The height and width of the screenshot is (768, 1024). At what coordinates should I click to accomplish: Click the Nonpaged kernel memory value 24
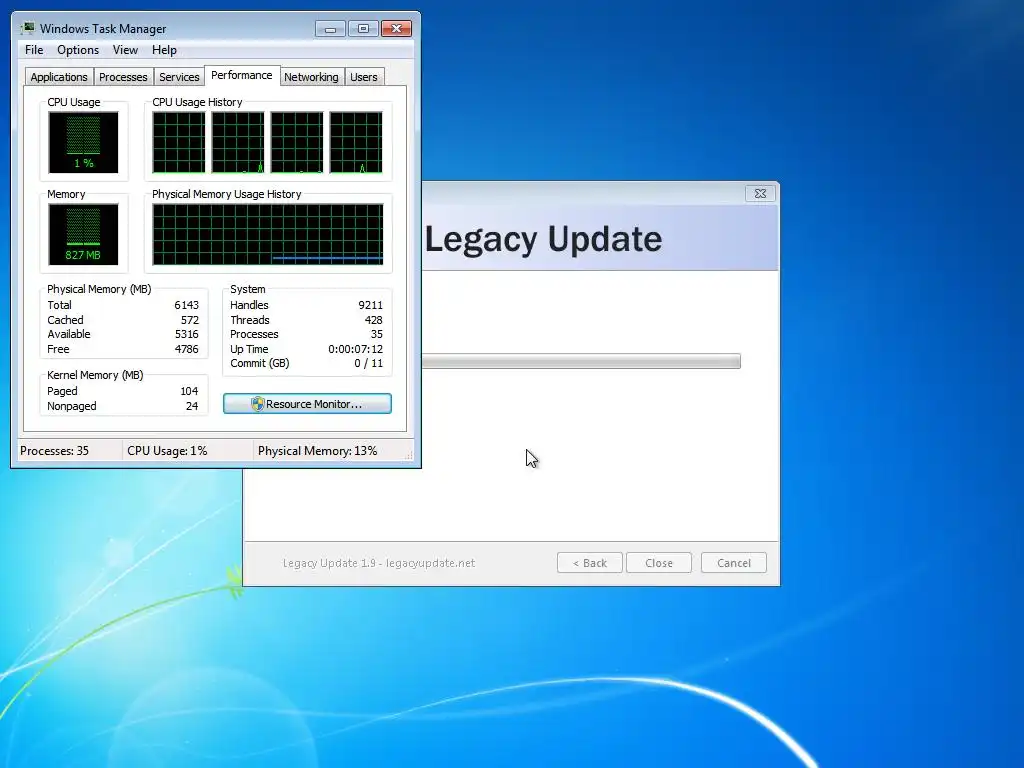pos(191,406)
